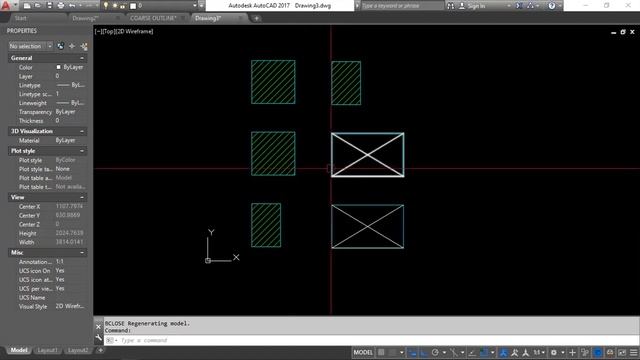The width and height of the screenshot is (640, 360).
Task: Click the Quick Select icon in Properties
Action: coord(84,46)
